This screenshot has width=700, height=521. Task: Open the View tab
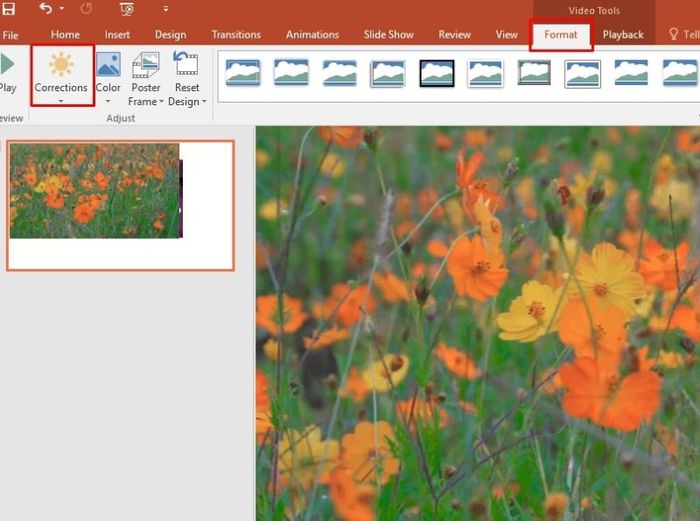[x=506, y=35]
